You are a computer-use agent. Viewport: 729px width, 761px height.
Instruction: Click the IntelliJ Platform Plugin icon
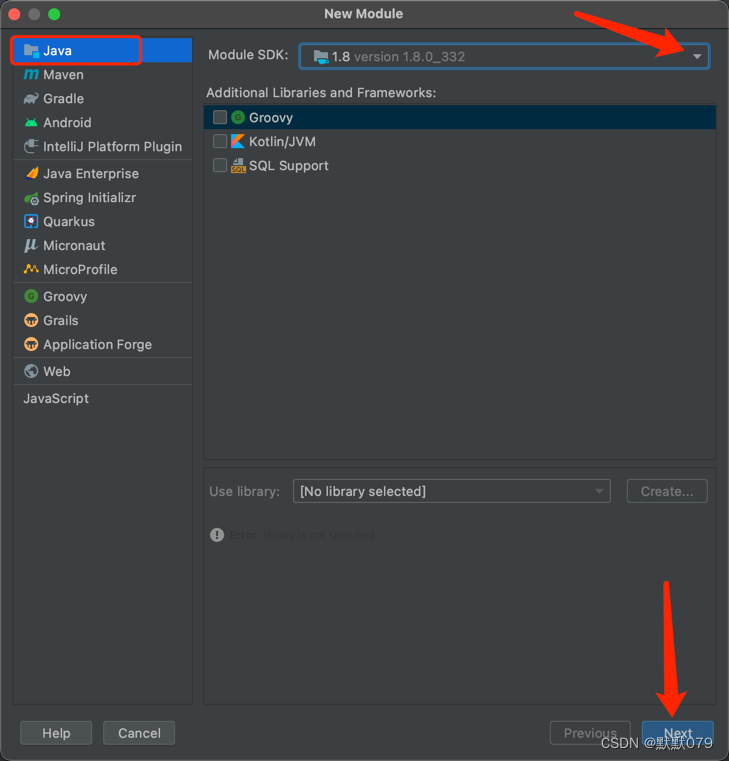click(x=31, y=146)
